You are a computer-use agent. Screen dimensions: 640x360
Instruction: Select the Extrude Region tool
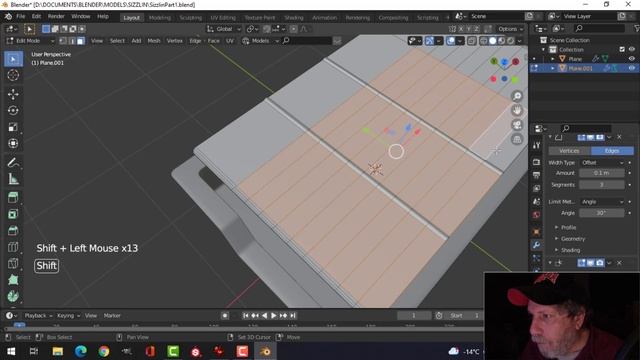[x=13, y=198]
